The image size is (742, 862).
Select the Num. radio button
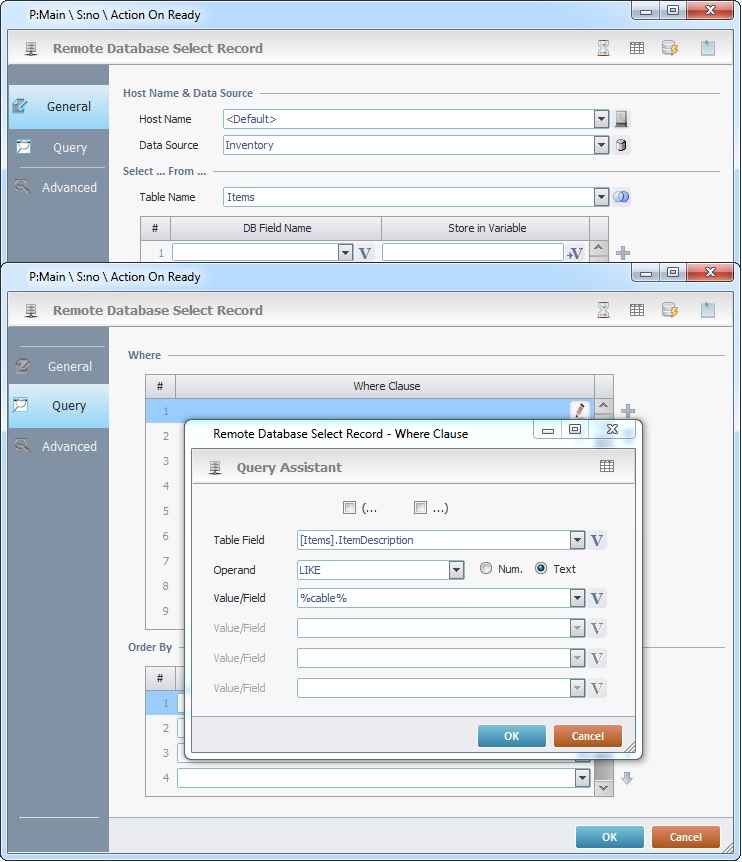pos(487,569)
